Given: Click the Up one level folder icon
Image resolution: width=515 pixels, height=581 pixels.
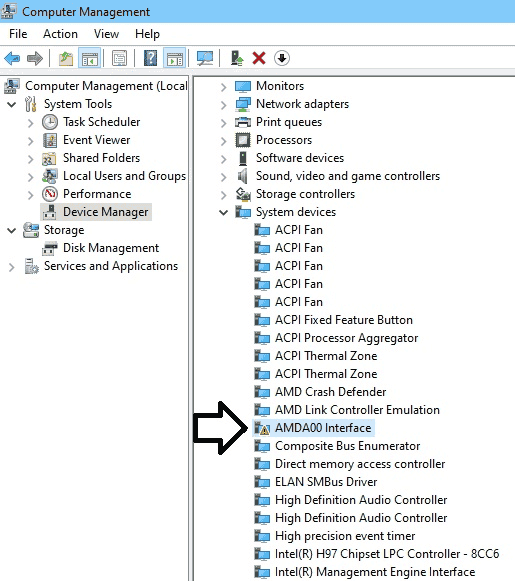Looking at the screenshot, I should (x=66, y=58).
